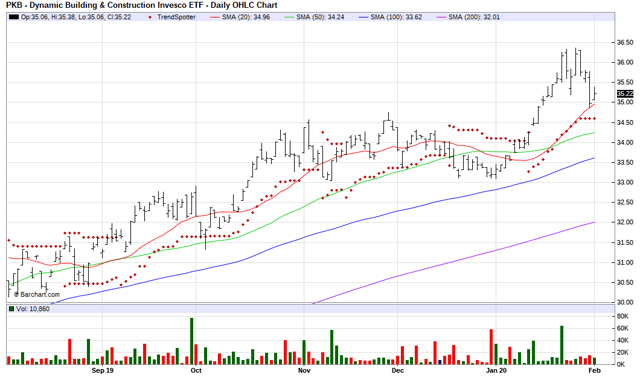The height and width of the screenshot is (389, 640).
Task: Click the green volume legend swatch
Action: pyautogui.click(x=11, y=309)
